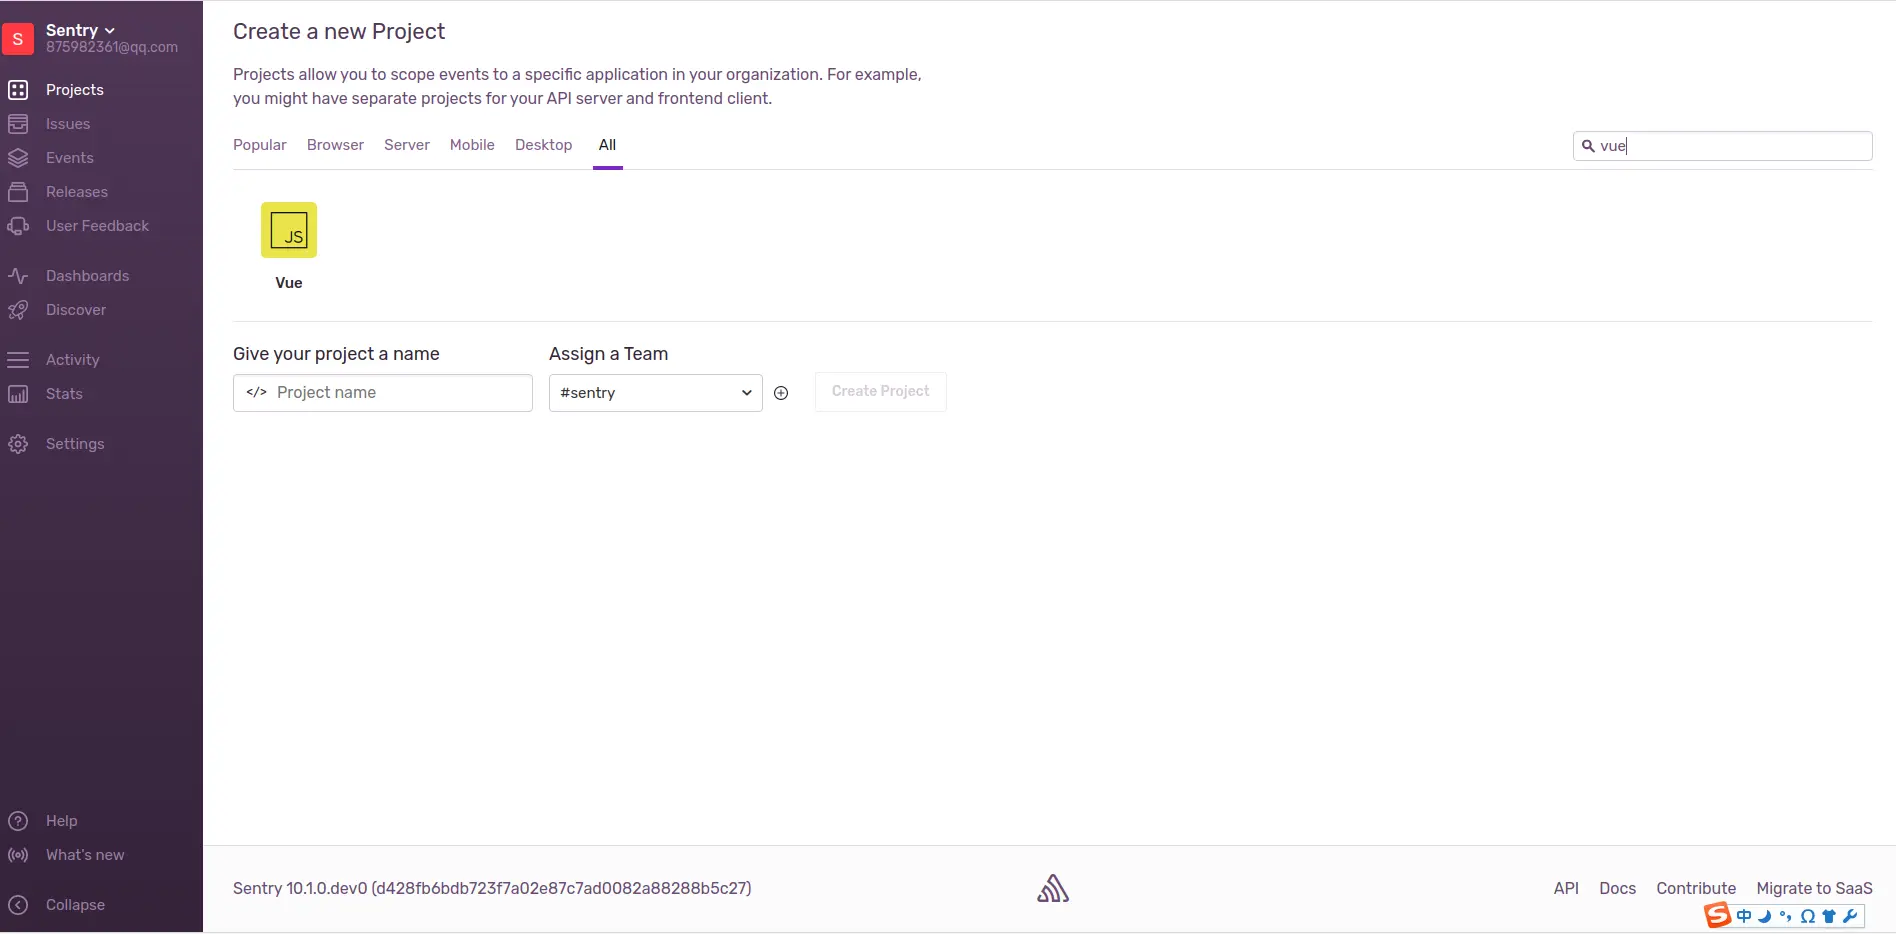Switch to the Desktop tab
Viewport: 1896px width, 934px height.
pyautogui.click(x=544, y=145)
